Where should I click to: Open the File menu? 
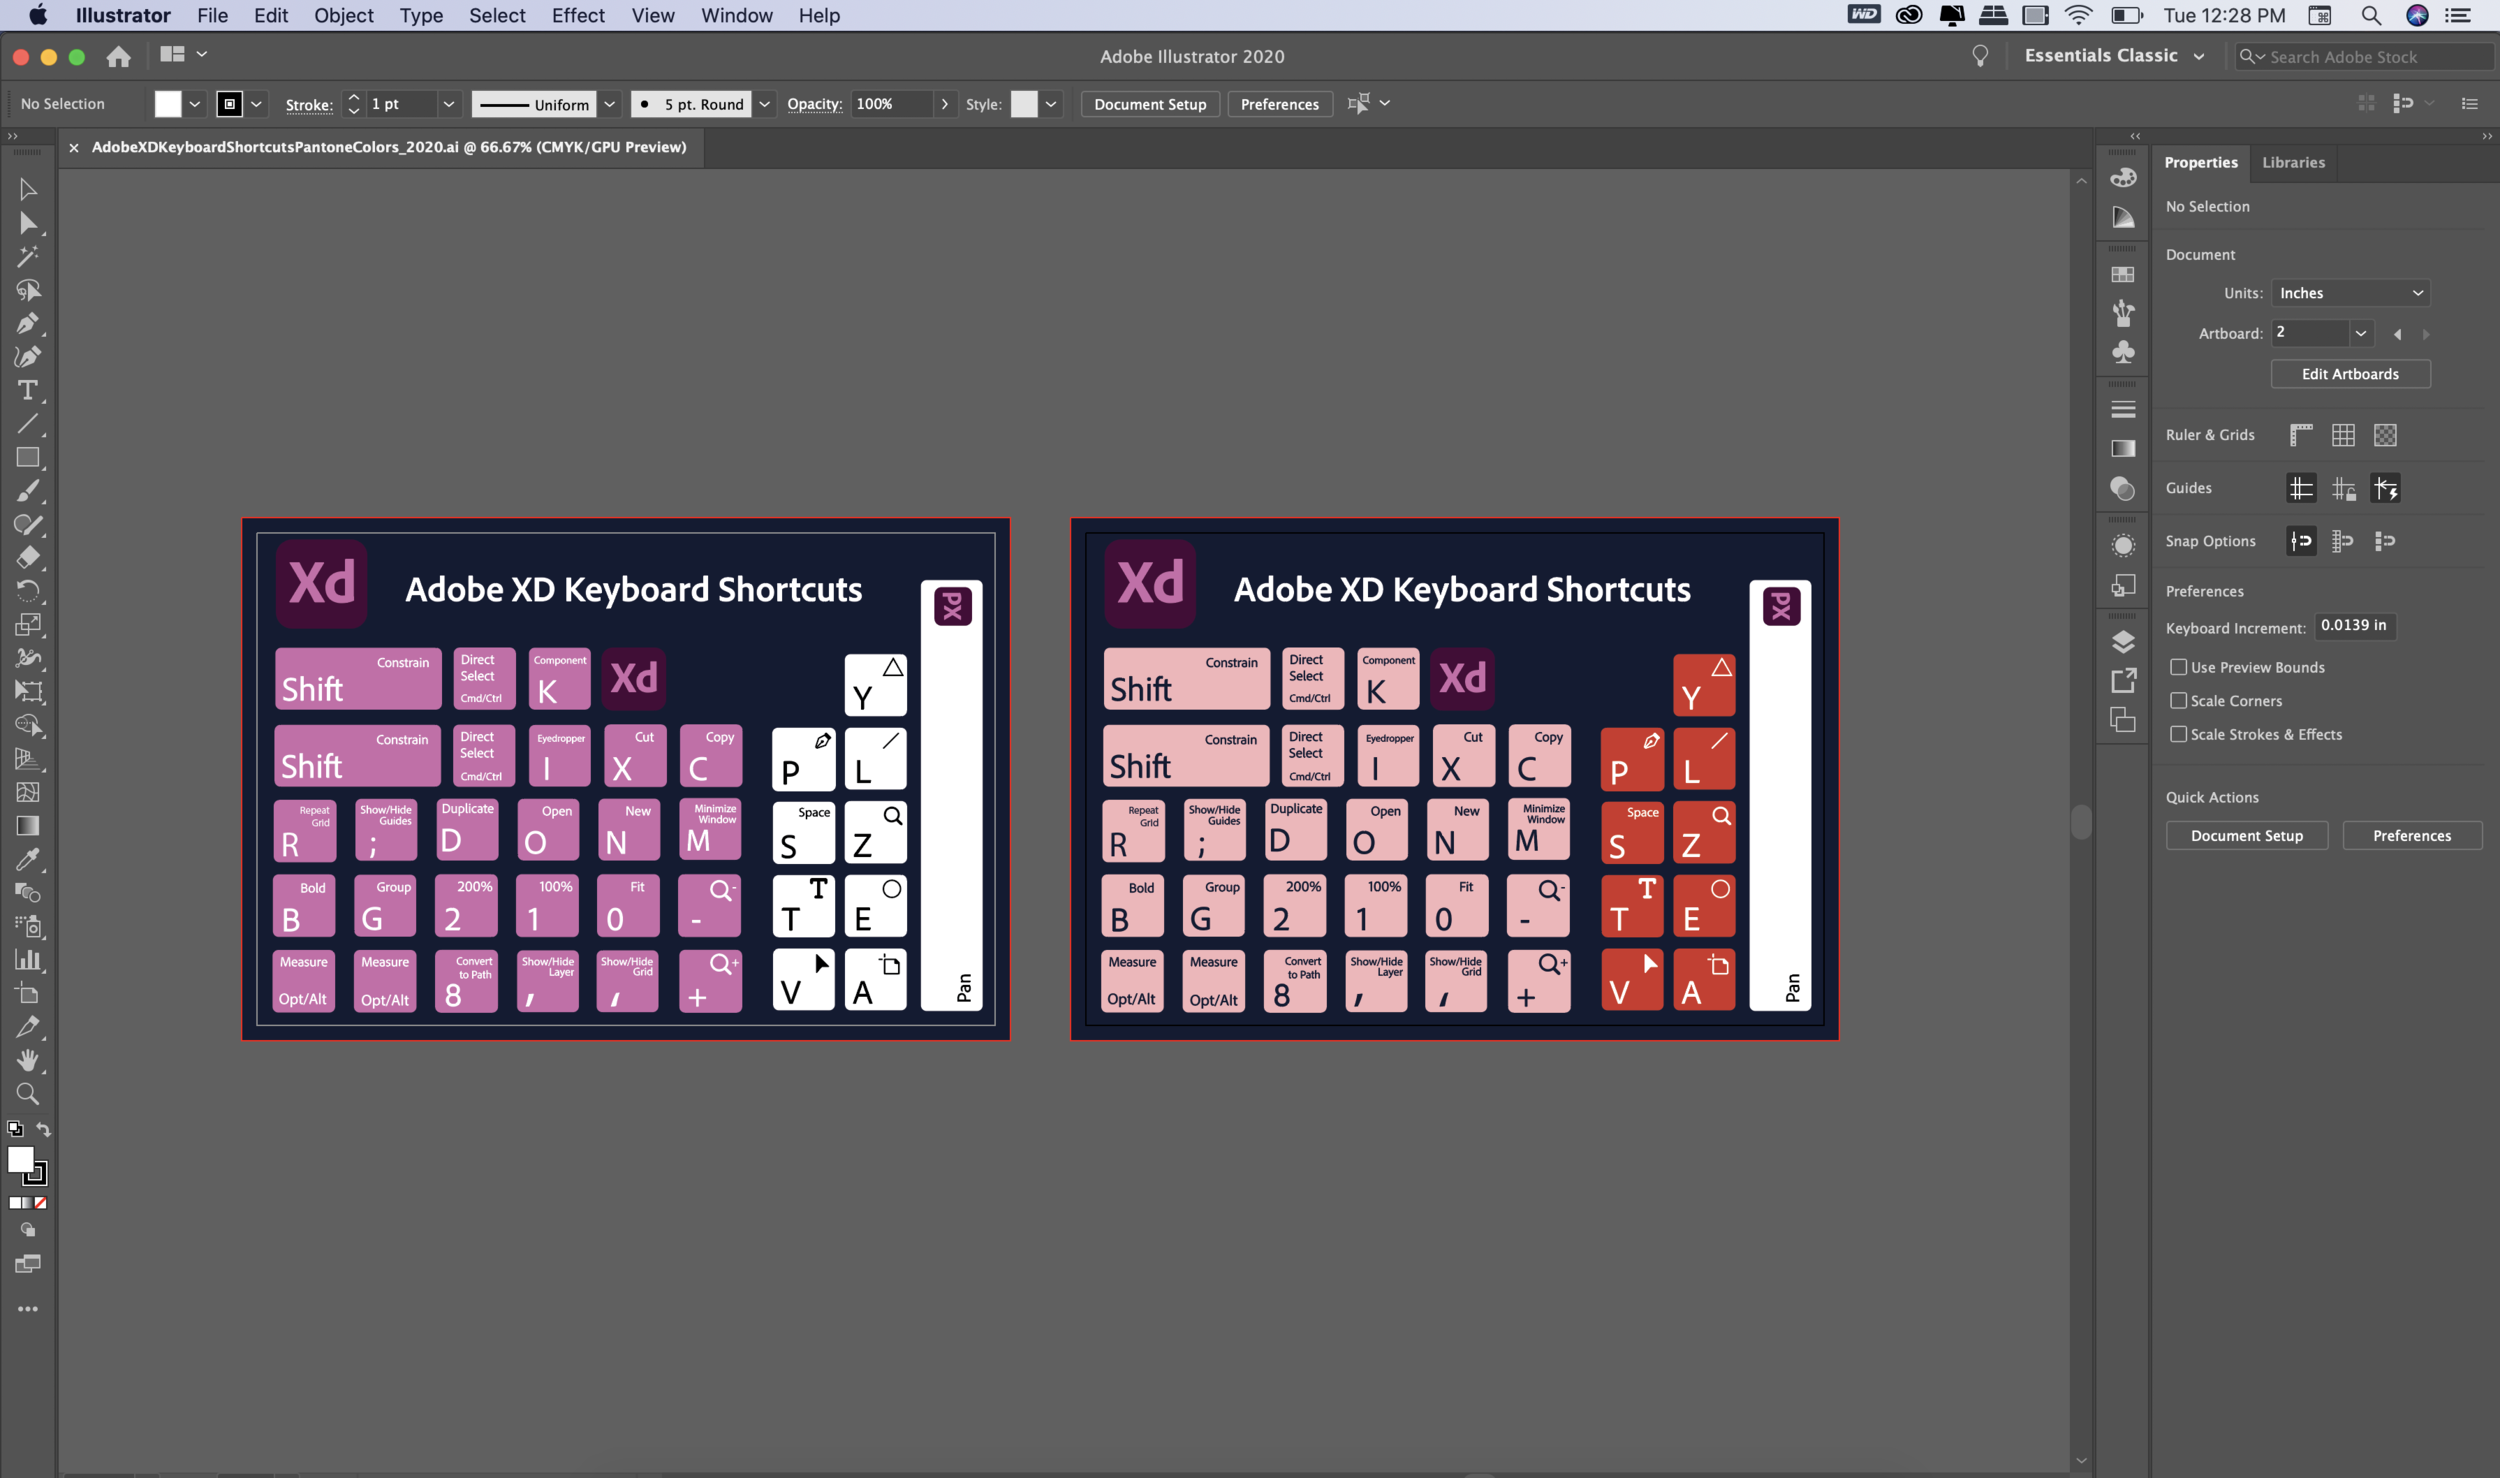point(212,15)
